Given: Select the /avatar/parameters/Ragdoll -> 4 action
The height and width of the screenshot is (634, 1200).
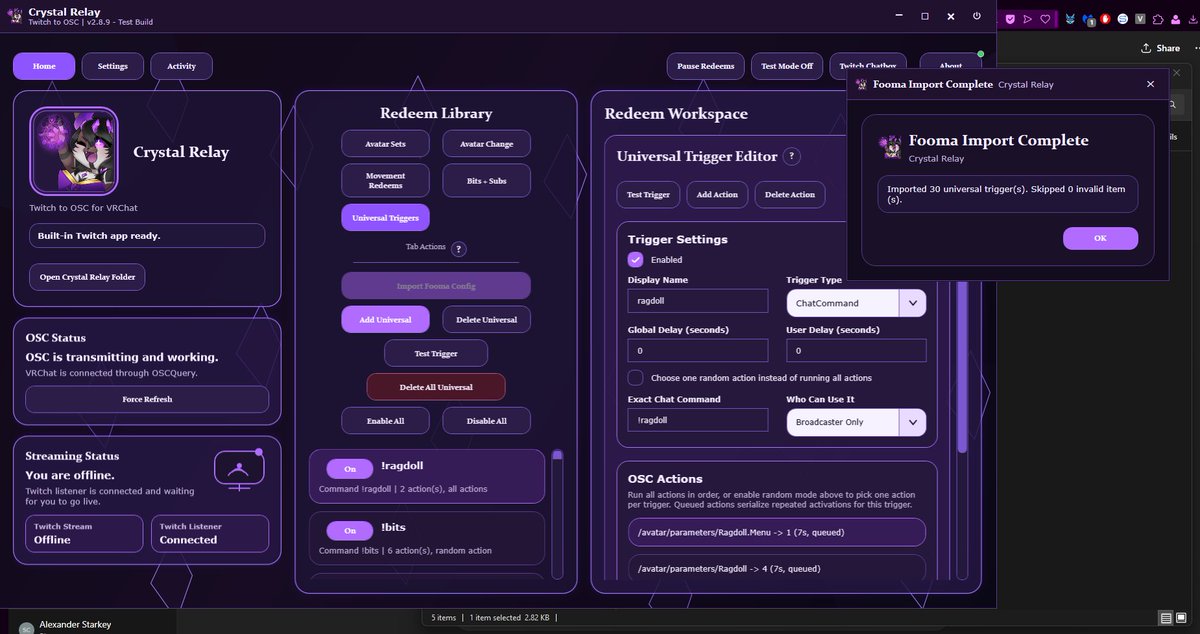Looking at the screenshot, I should [x=776, y=568].
